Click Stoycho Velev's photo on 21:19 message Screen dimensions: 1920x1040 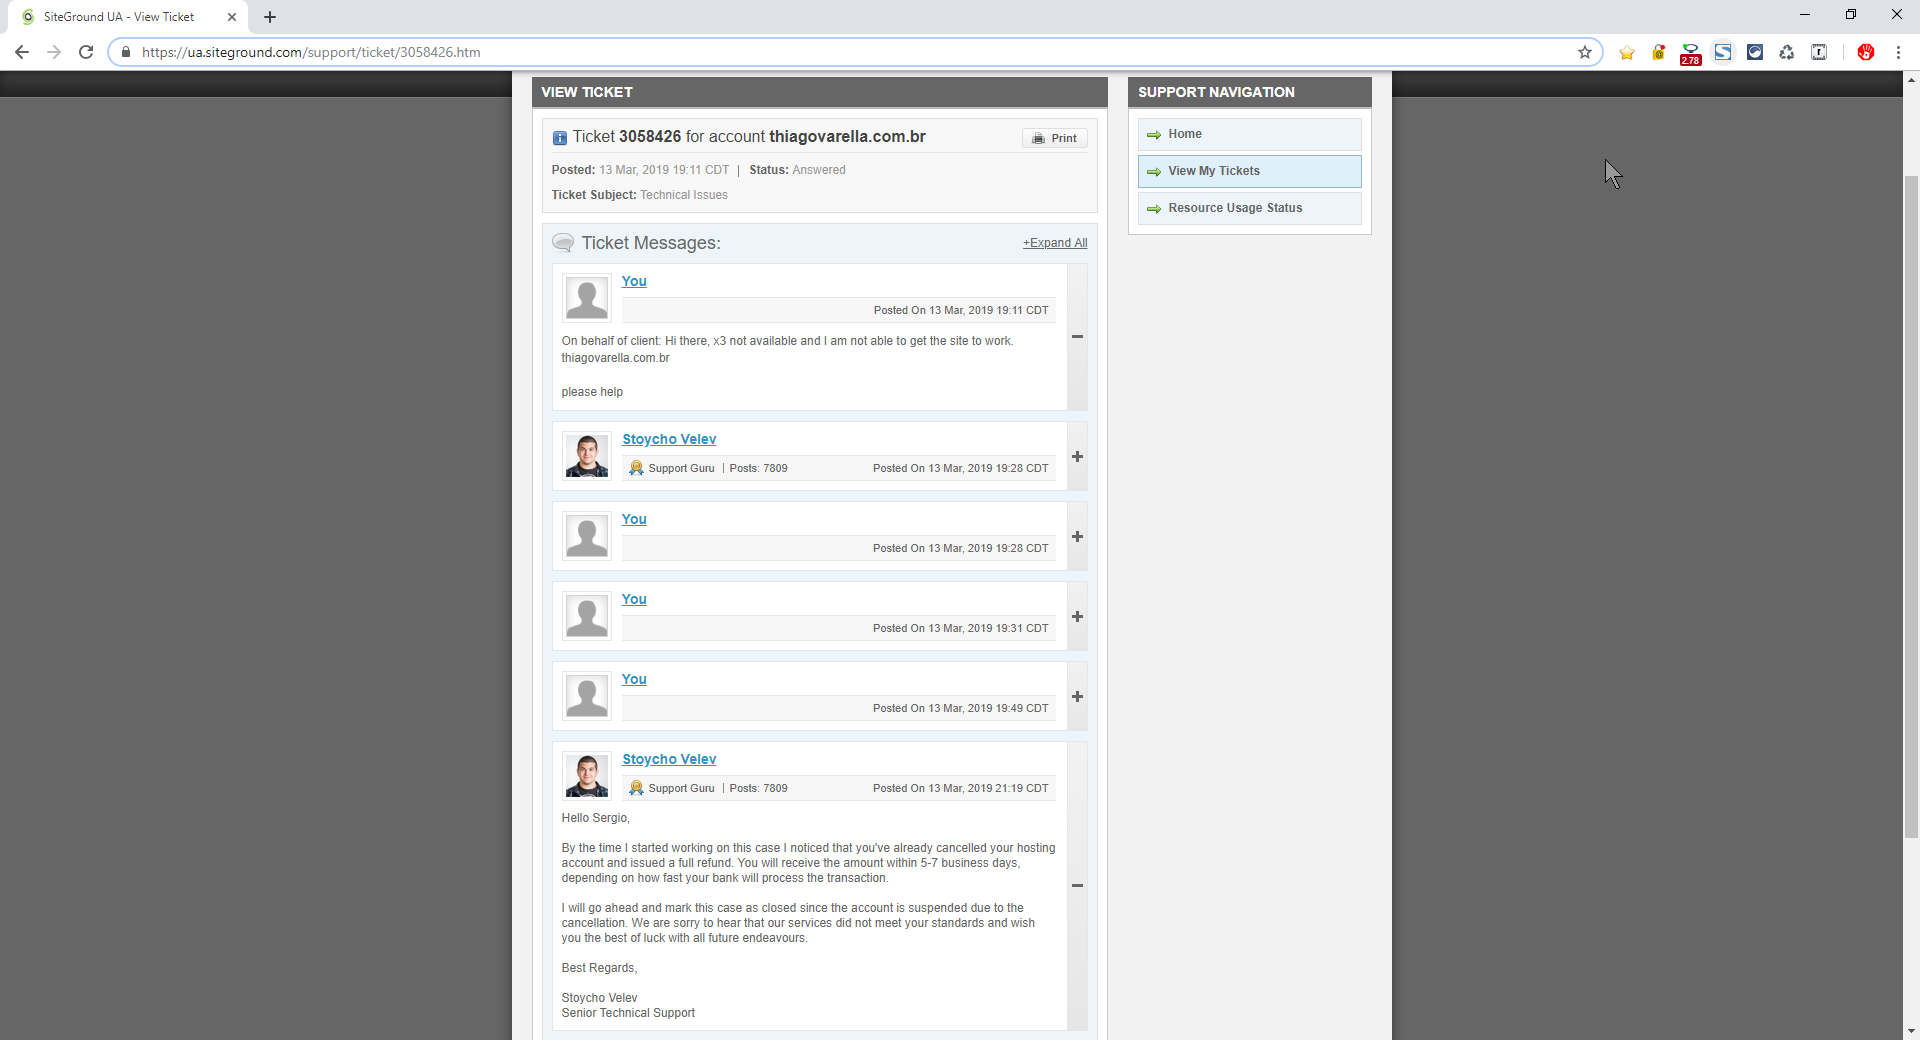pos(587,776)
